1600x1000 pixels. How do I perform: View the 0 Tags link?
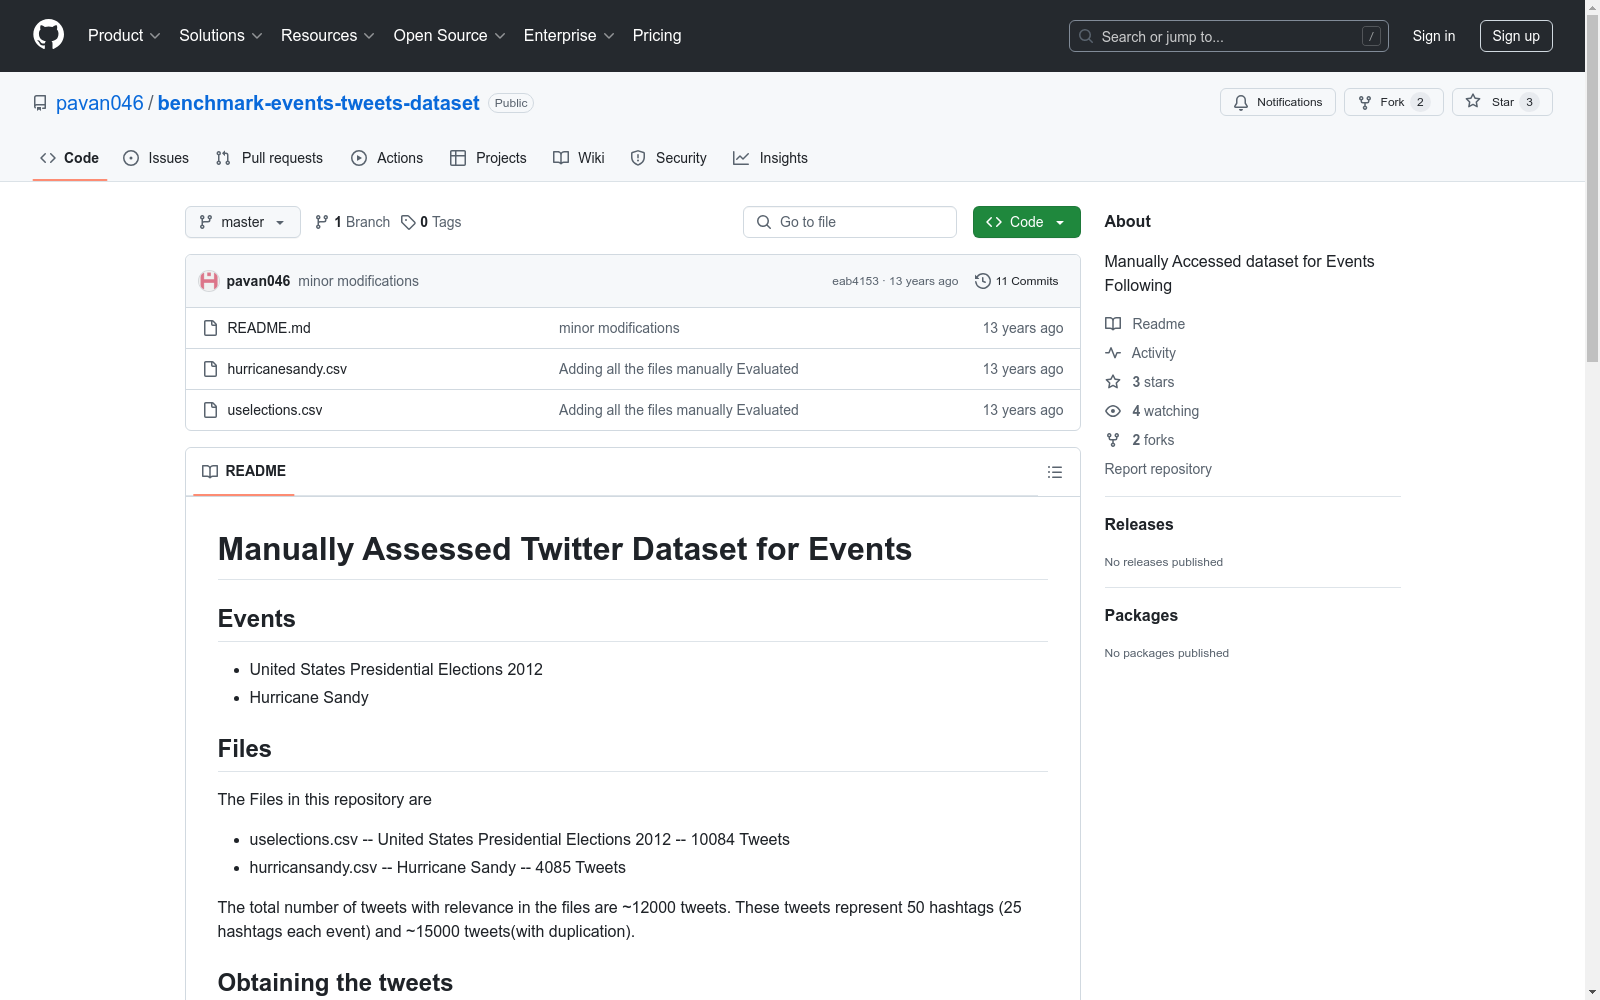[431, 222]
